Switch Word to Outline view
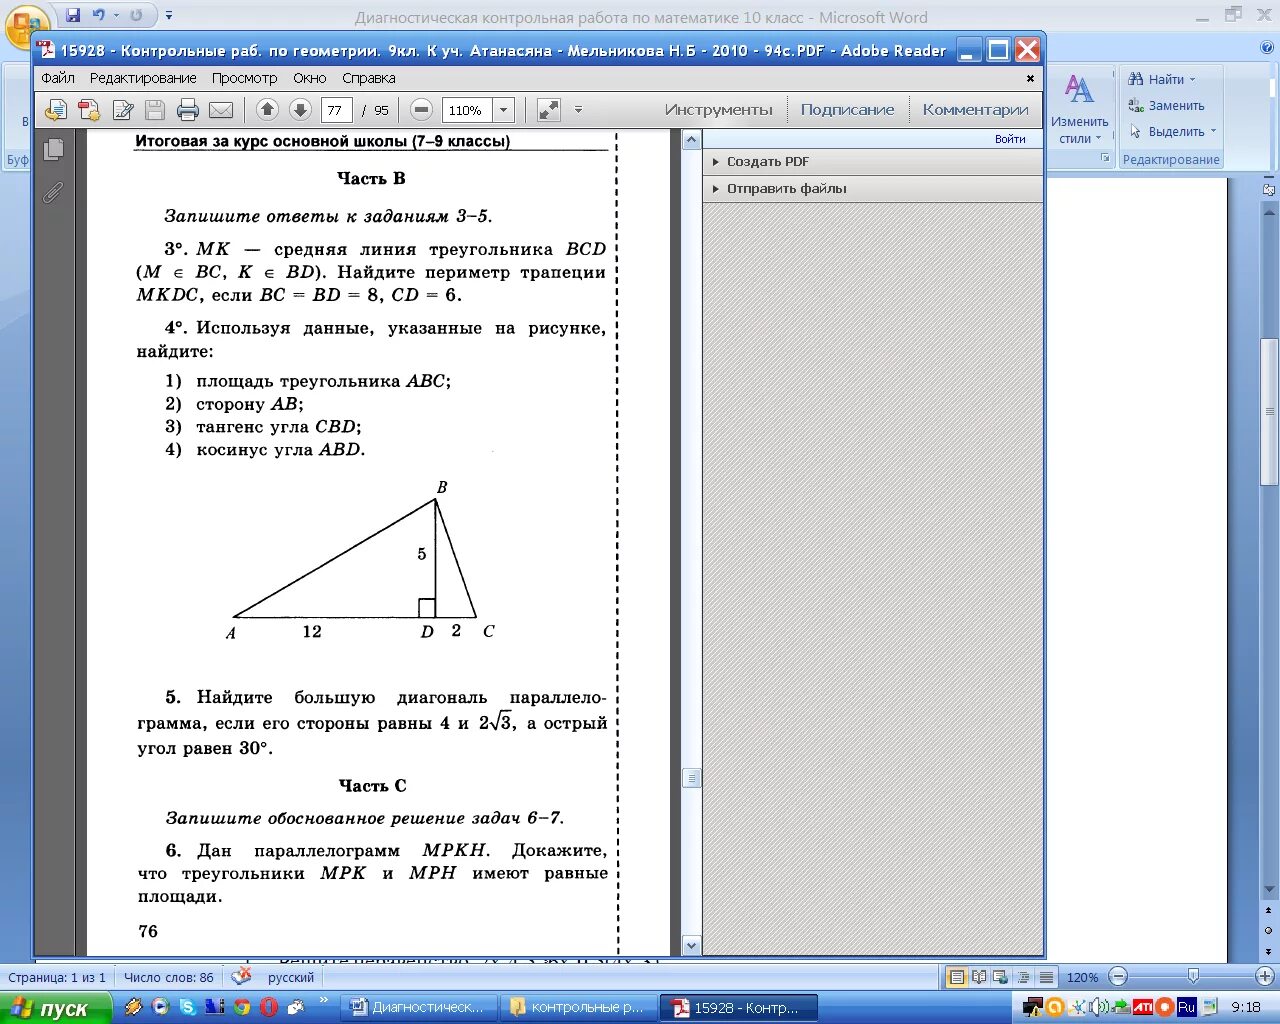The image size is (1280, 1024). [x=1023, y=977]
